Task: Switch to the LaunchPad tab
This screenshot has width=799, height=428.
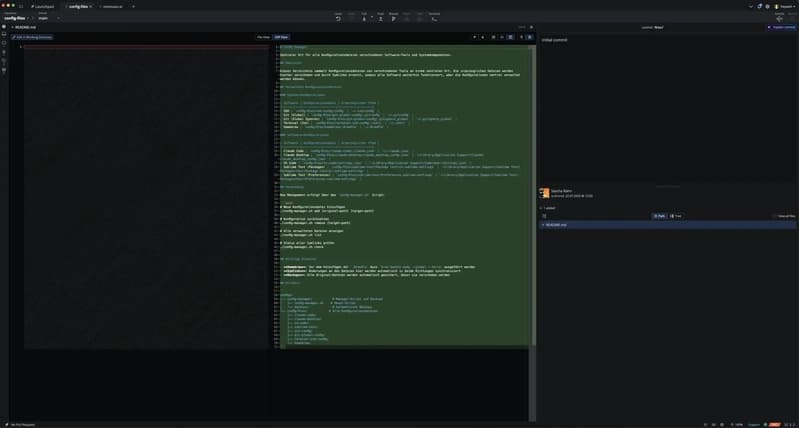Action: (x=43, y=7)
